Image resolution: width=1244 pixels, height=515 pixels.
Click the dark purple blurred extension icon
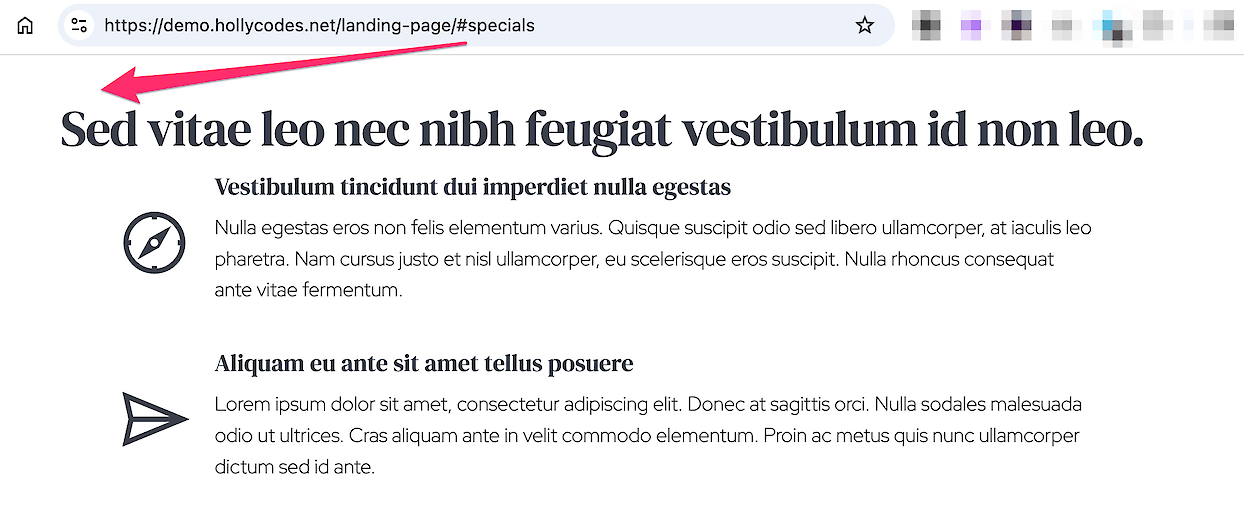pos(1017,26)
